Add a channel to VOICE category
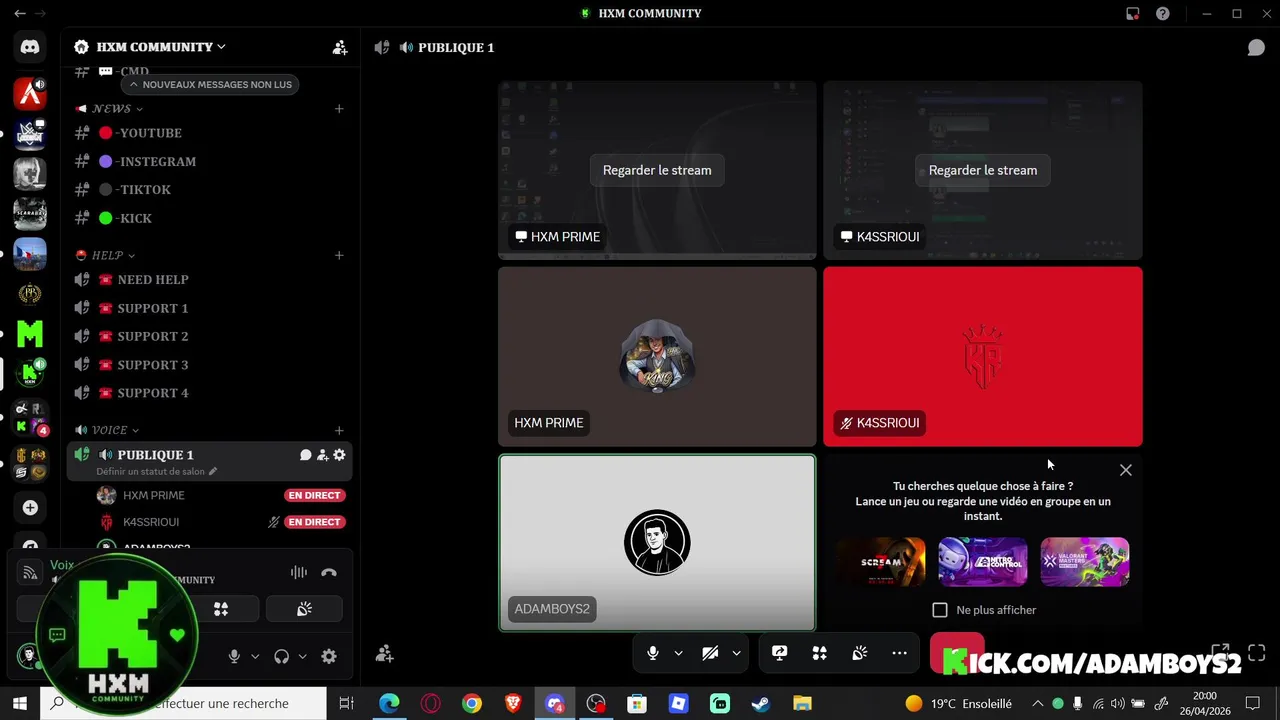Screen dimensions: 1280x720 coord(339,430)
